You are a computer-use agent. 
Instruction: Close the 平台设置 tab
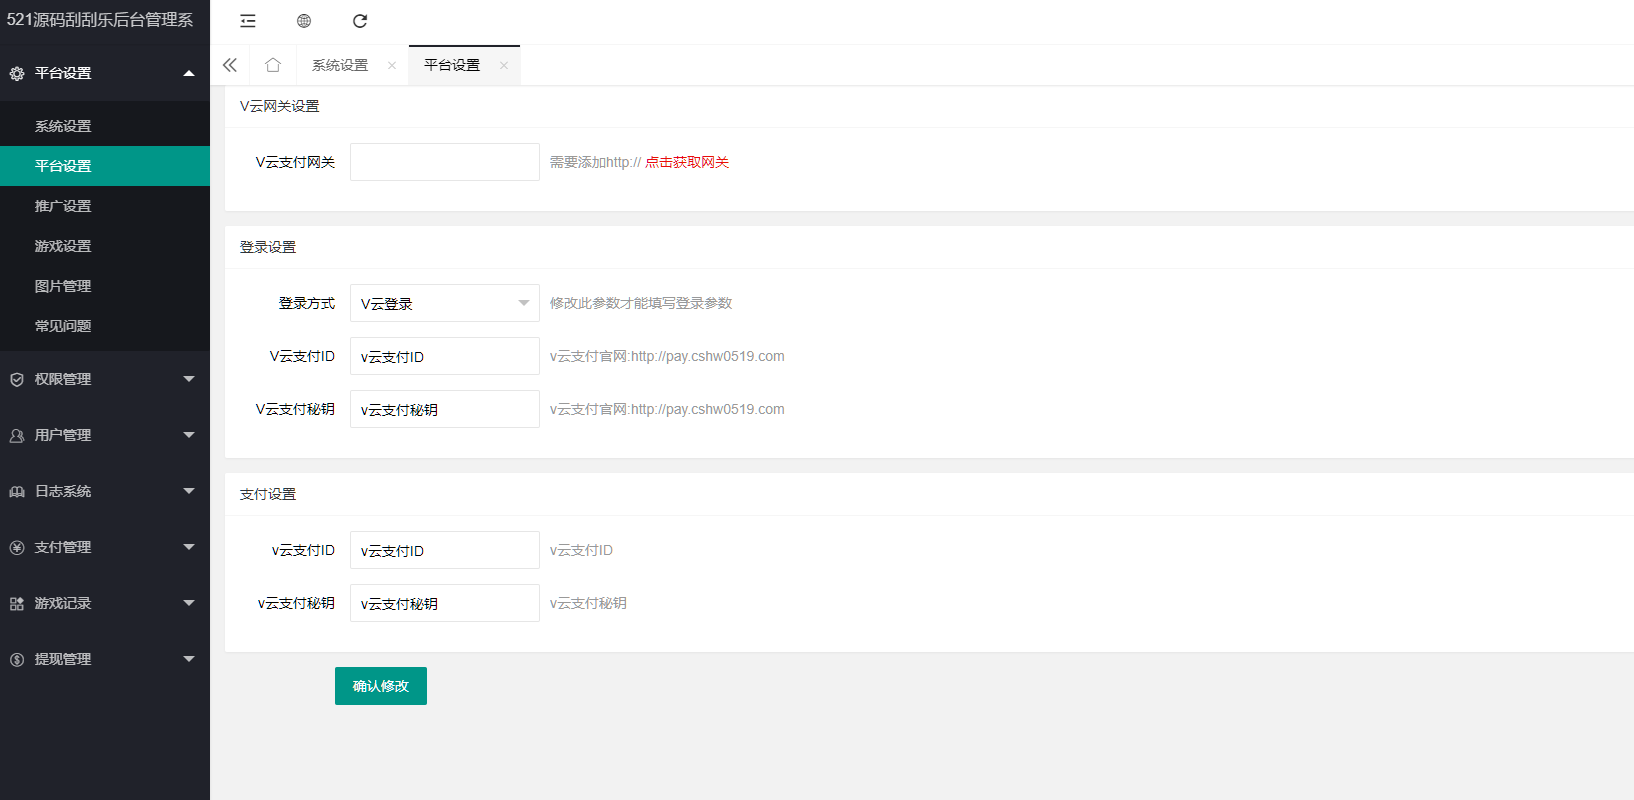(x=504, y=66)
